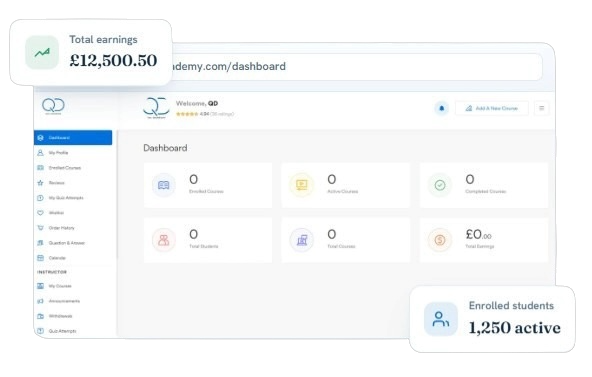Click the Active Courses monitor icon
This screenshot has width=592, height=377.
pos(301,185)
